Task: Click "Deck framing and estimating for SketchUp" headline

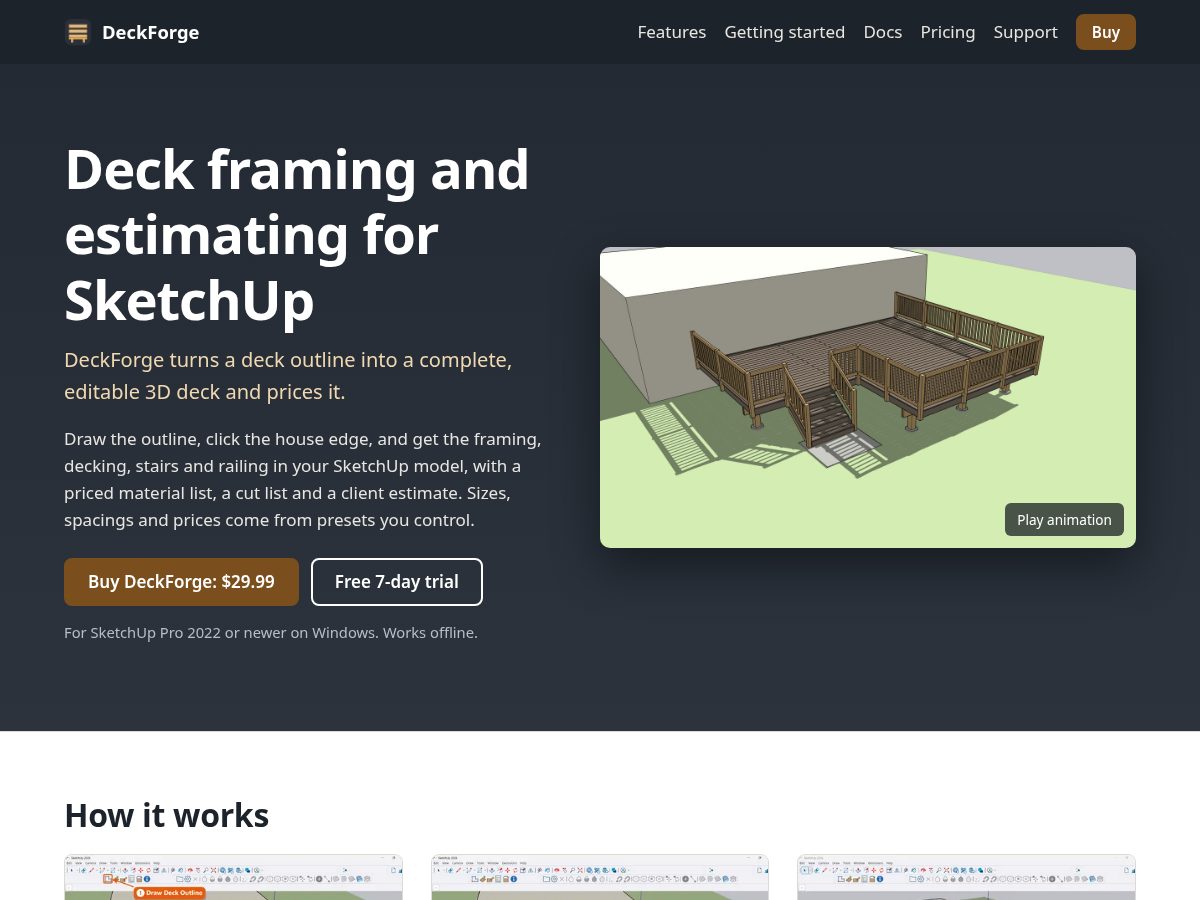Action: pyautogui.click(x=297, y=235)
